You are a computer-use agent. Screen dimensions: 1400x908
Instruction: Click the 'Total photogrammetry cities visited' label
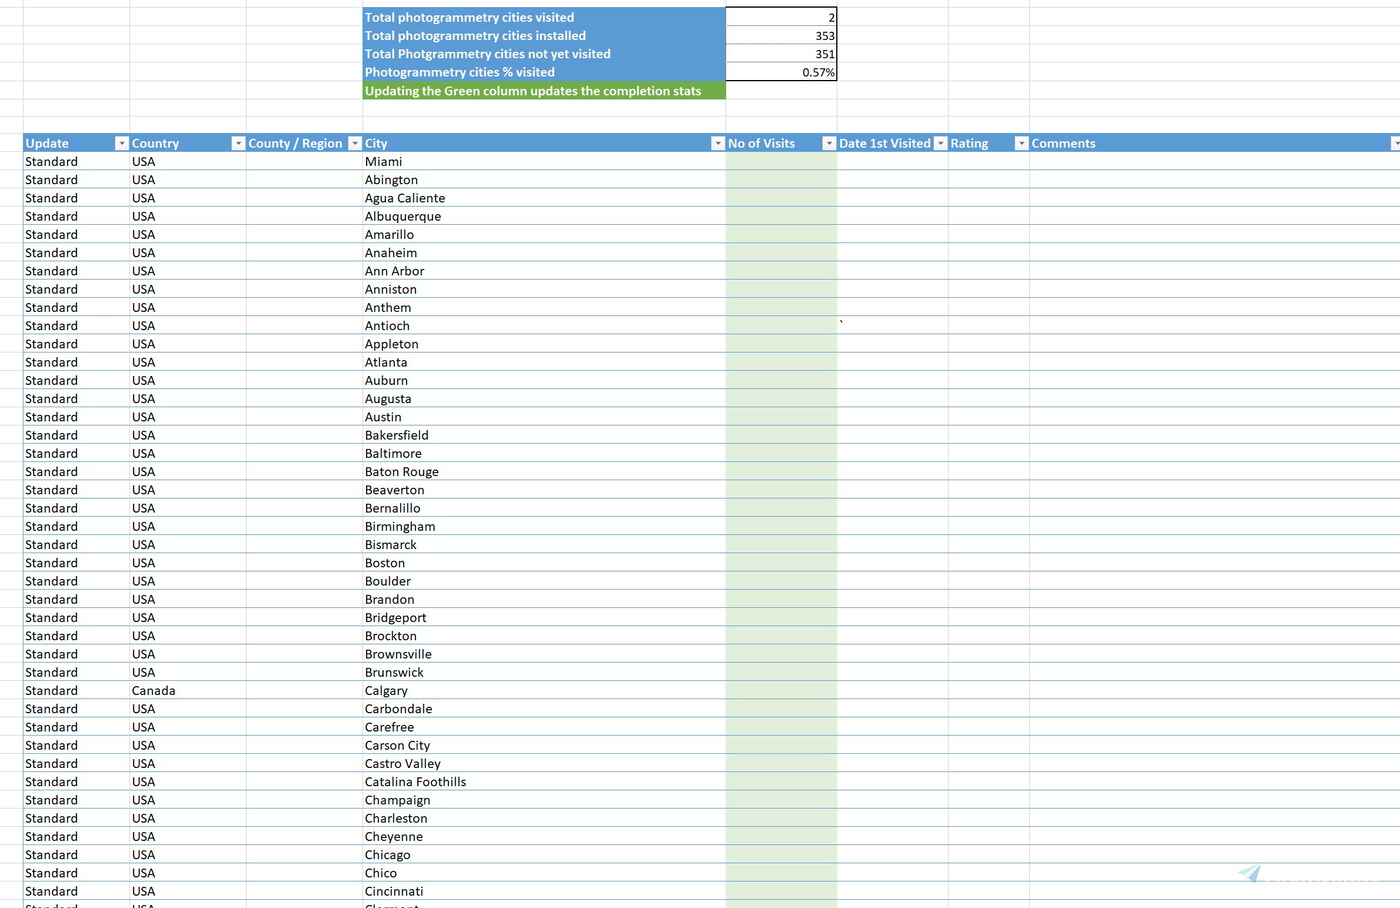470,17
